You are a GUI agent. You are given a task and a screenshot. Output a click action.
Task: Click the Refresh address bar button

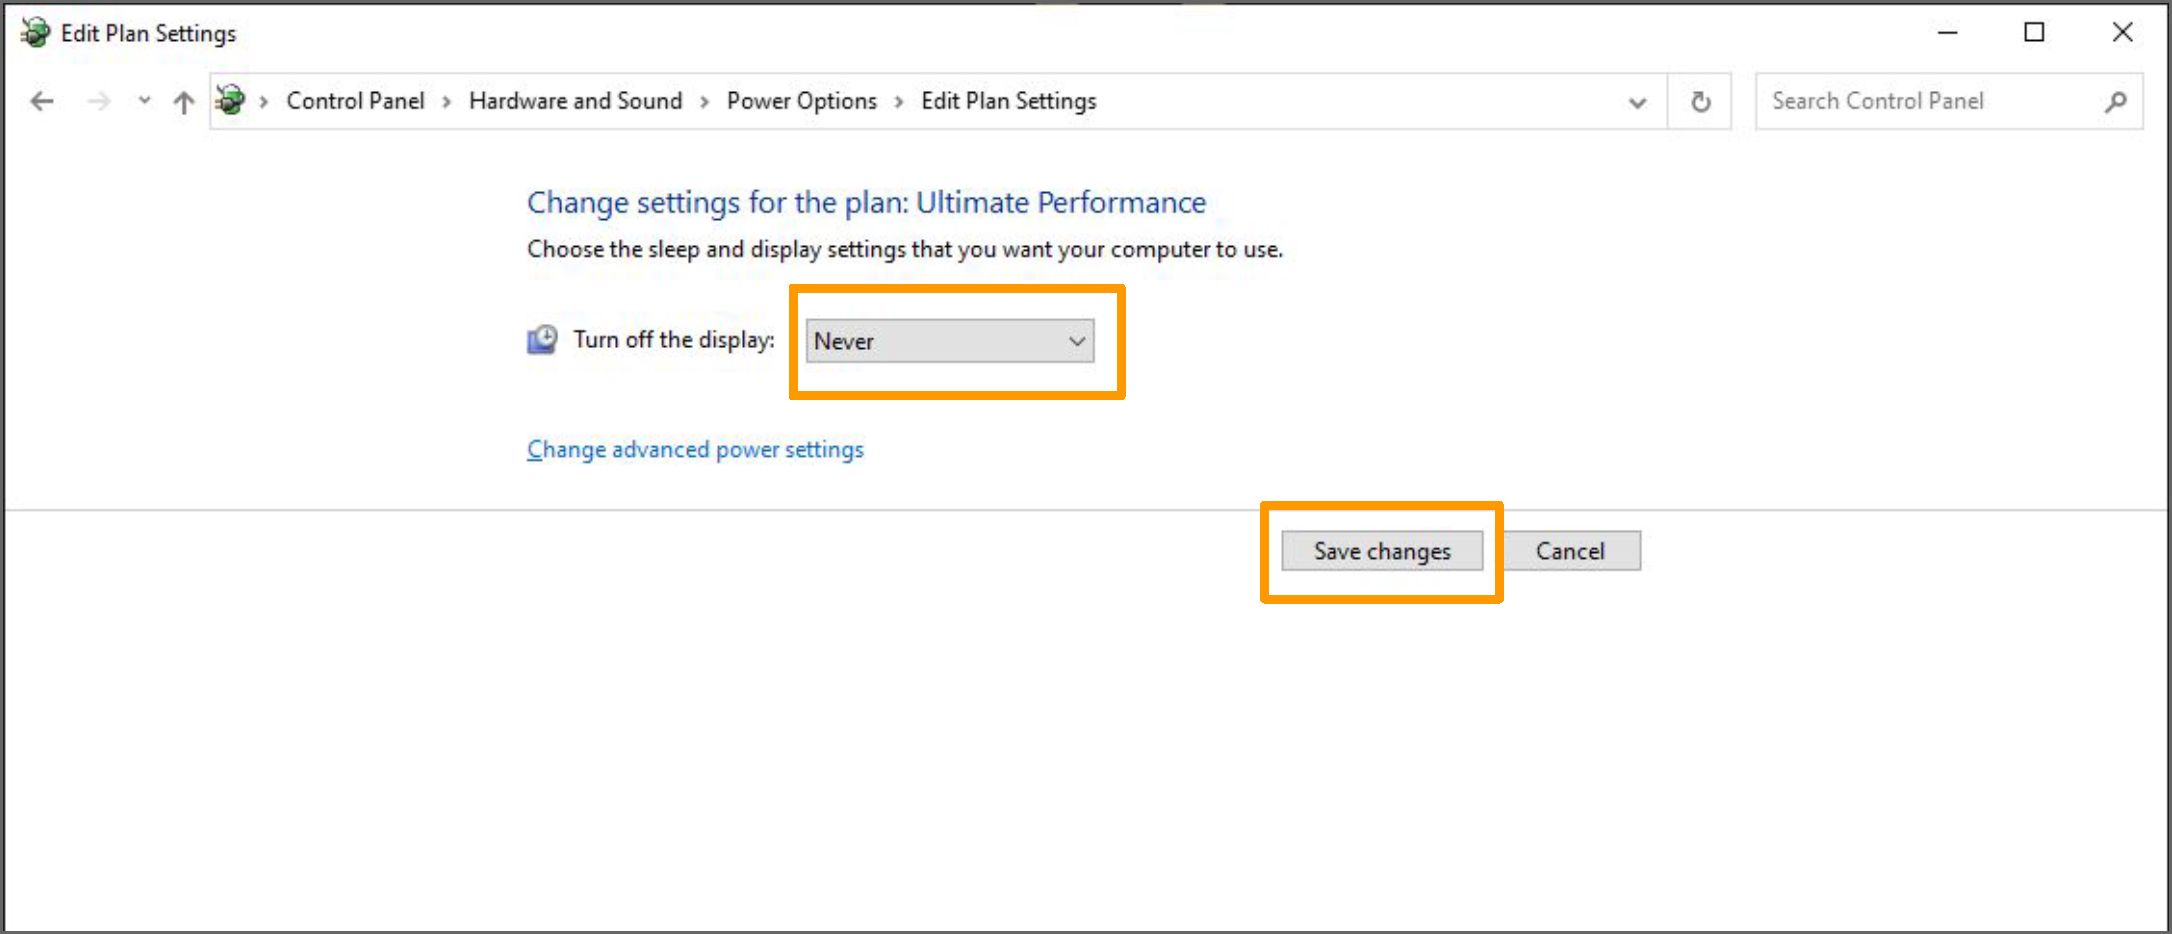click(x=1700, y=101)
